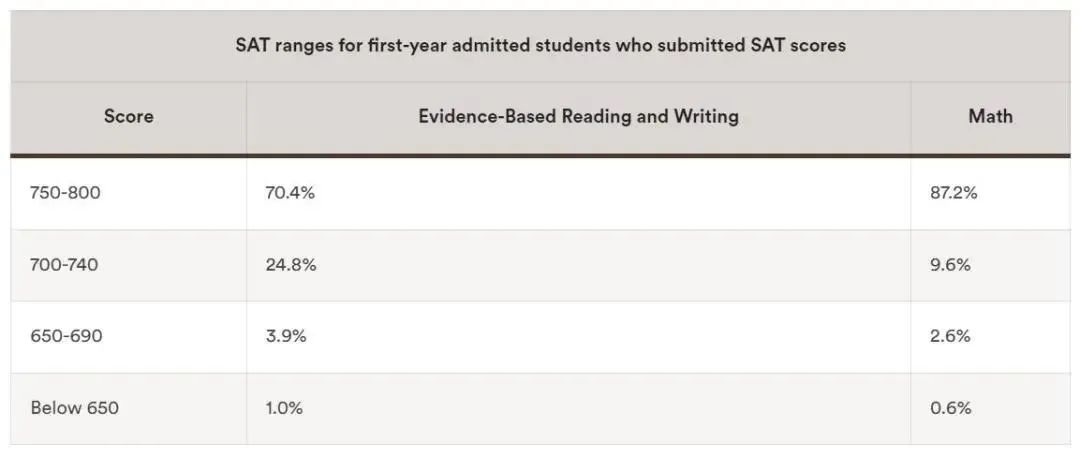Click the 24.8% reading cell
The width and height of the screenshot is (1080, 456).
[x=290, y=265]
